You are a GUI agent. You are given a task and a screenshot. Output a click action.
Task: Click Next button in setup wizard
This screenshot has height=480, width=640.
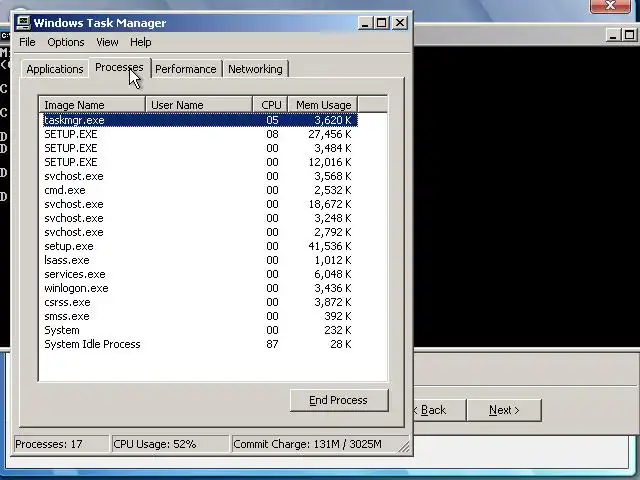[x=504, y=410]
